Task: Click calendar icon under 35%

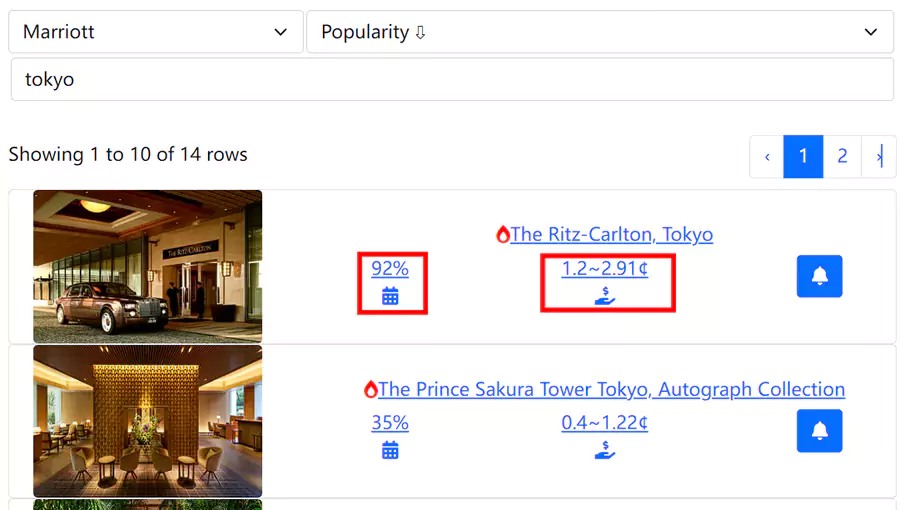Action: pyautogui.click(x=390, y=450)
